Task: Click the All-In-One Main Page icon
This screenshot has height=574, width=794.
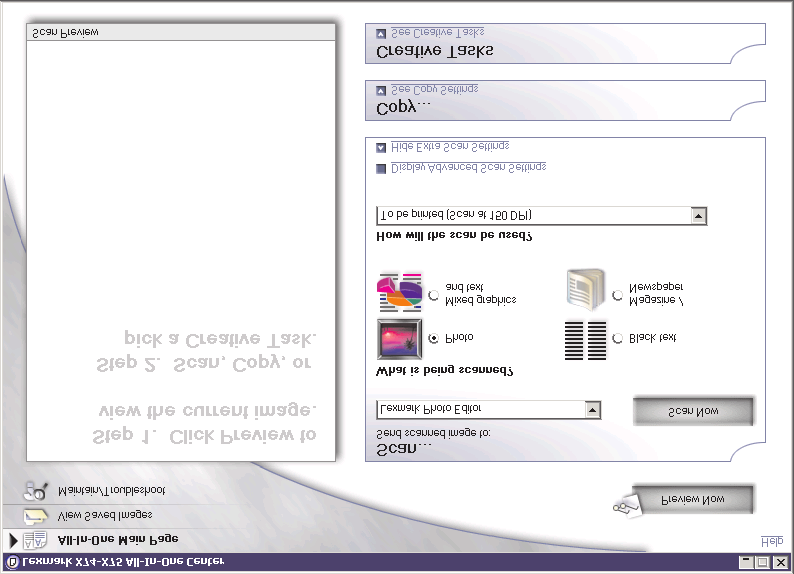Action: click(35, 541)
